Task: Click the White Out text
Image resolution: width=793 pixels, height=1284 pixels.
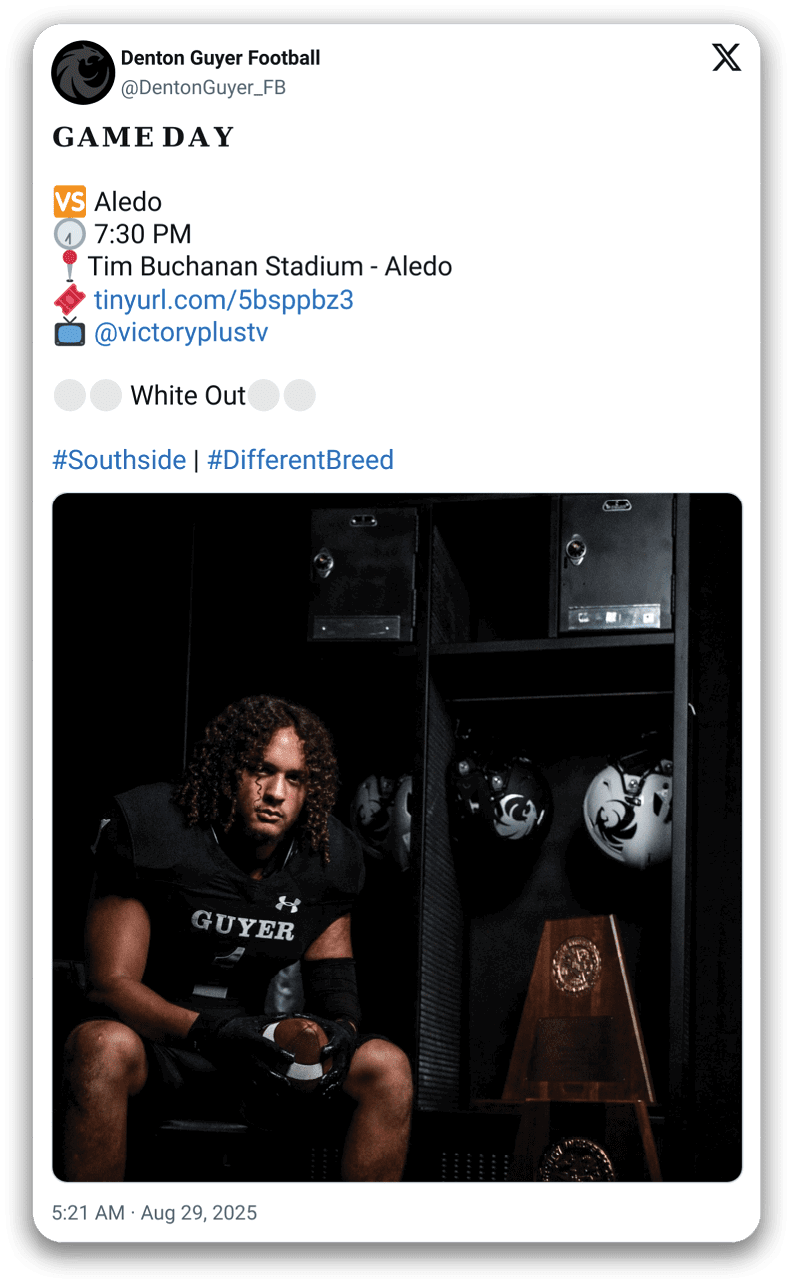Action: coord(188,396)
